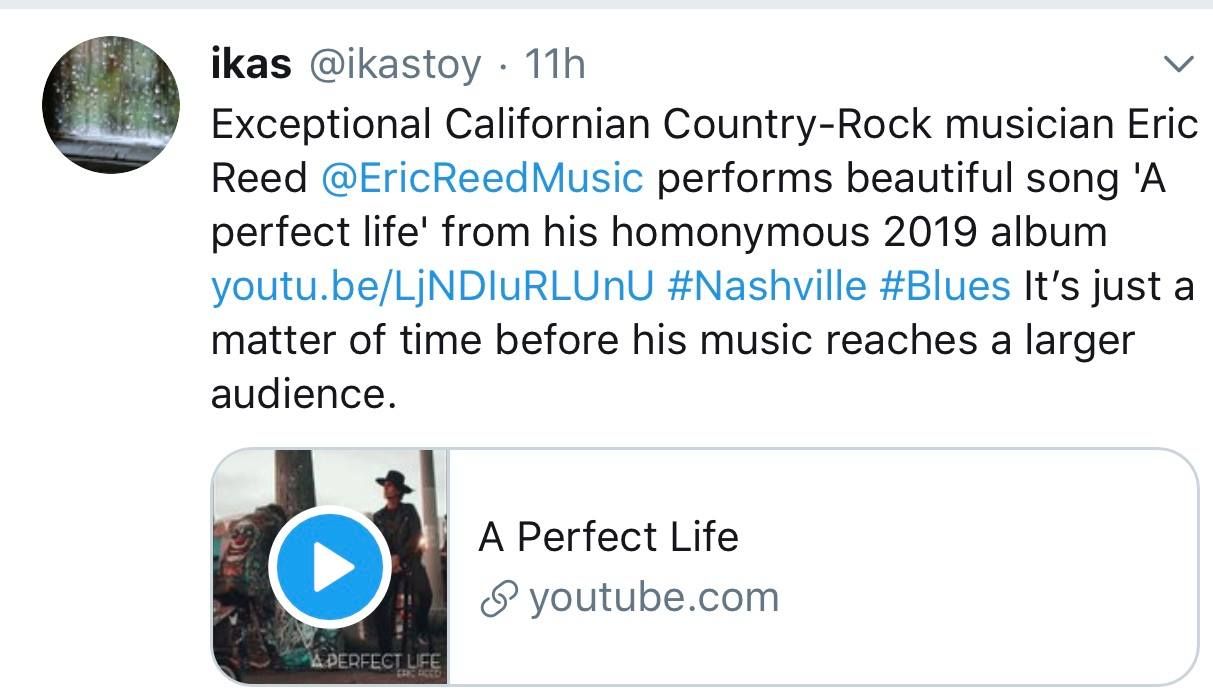Expand the tweet options chevron

coord(1180,65)
